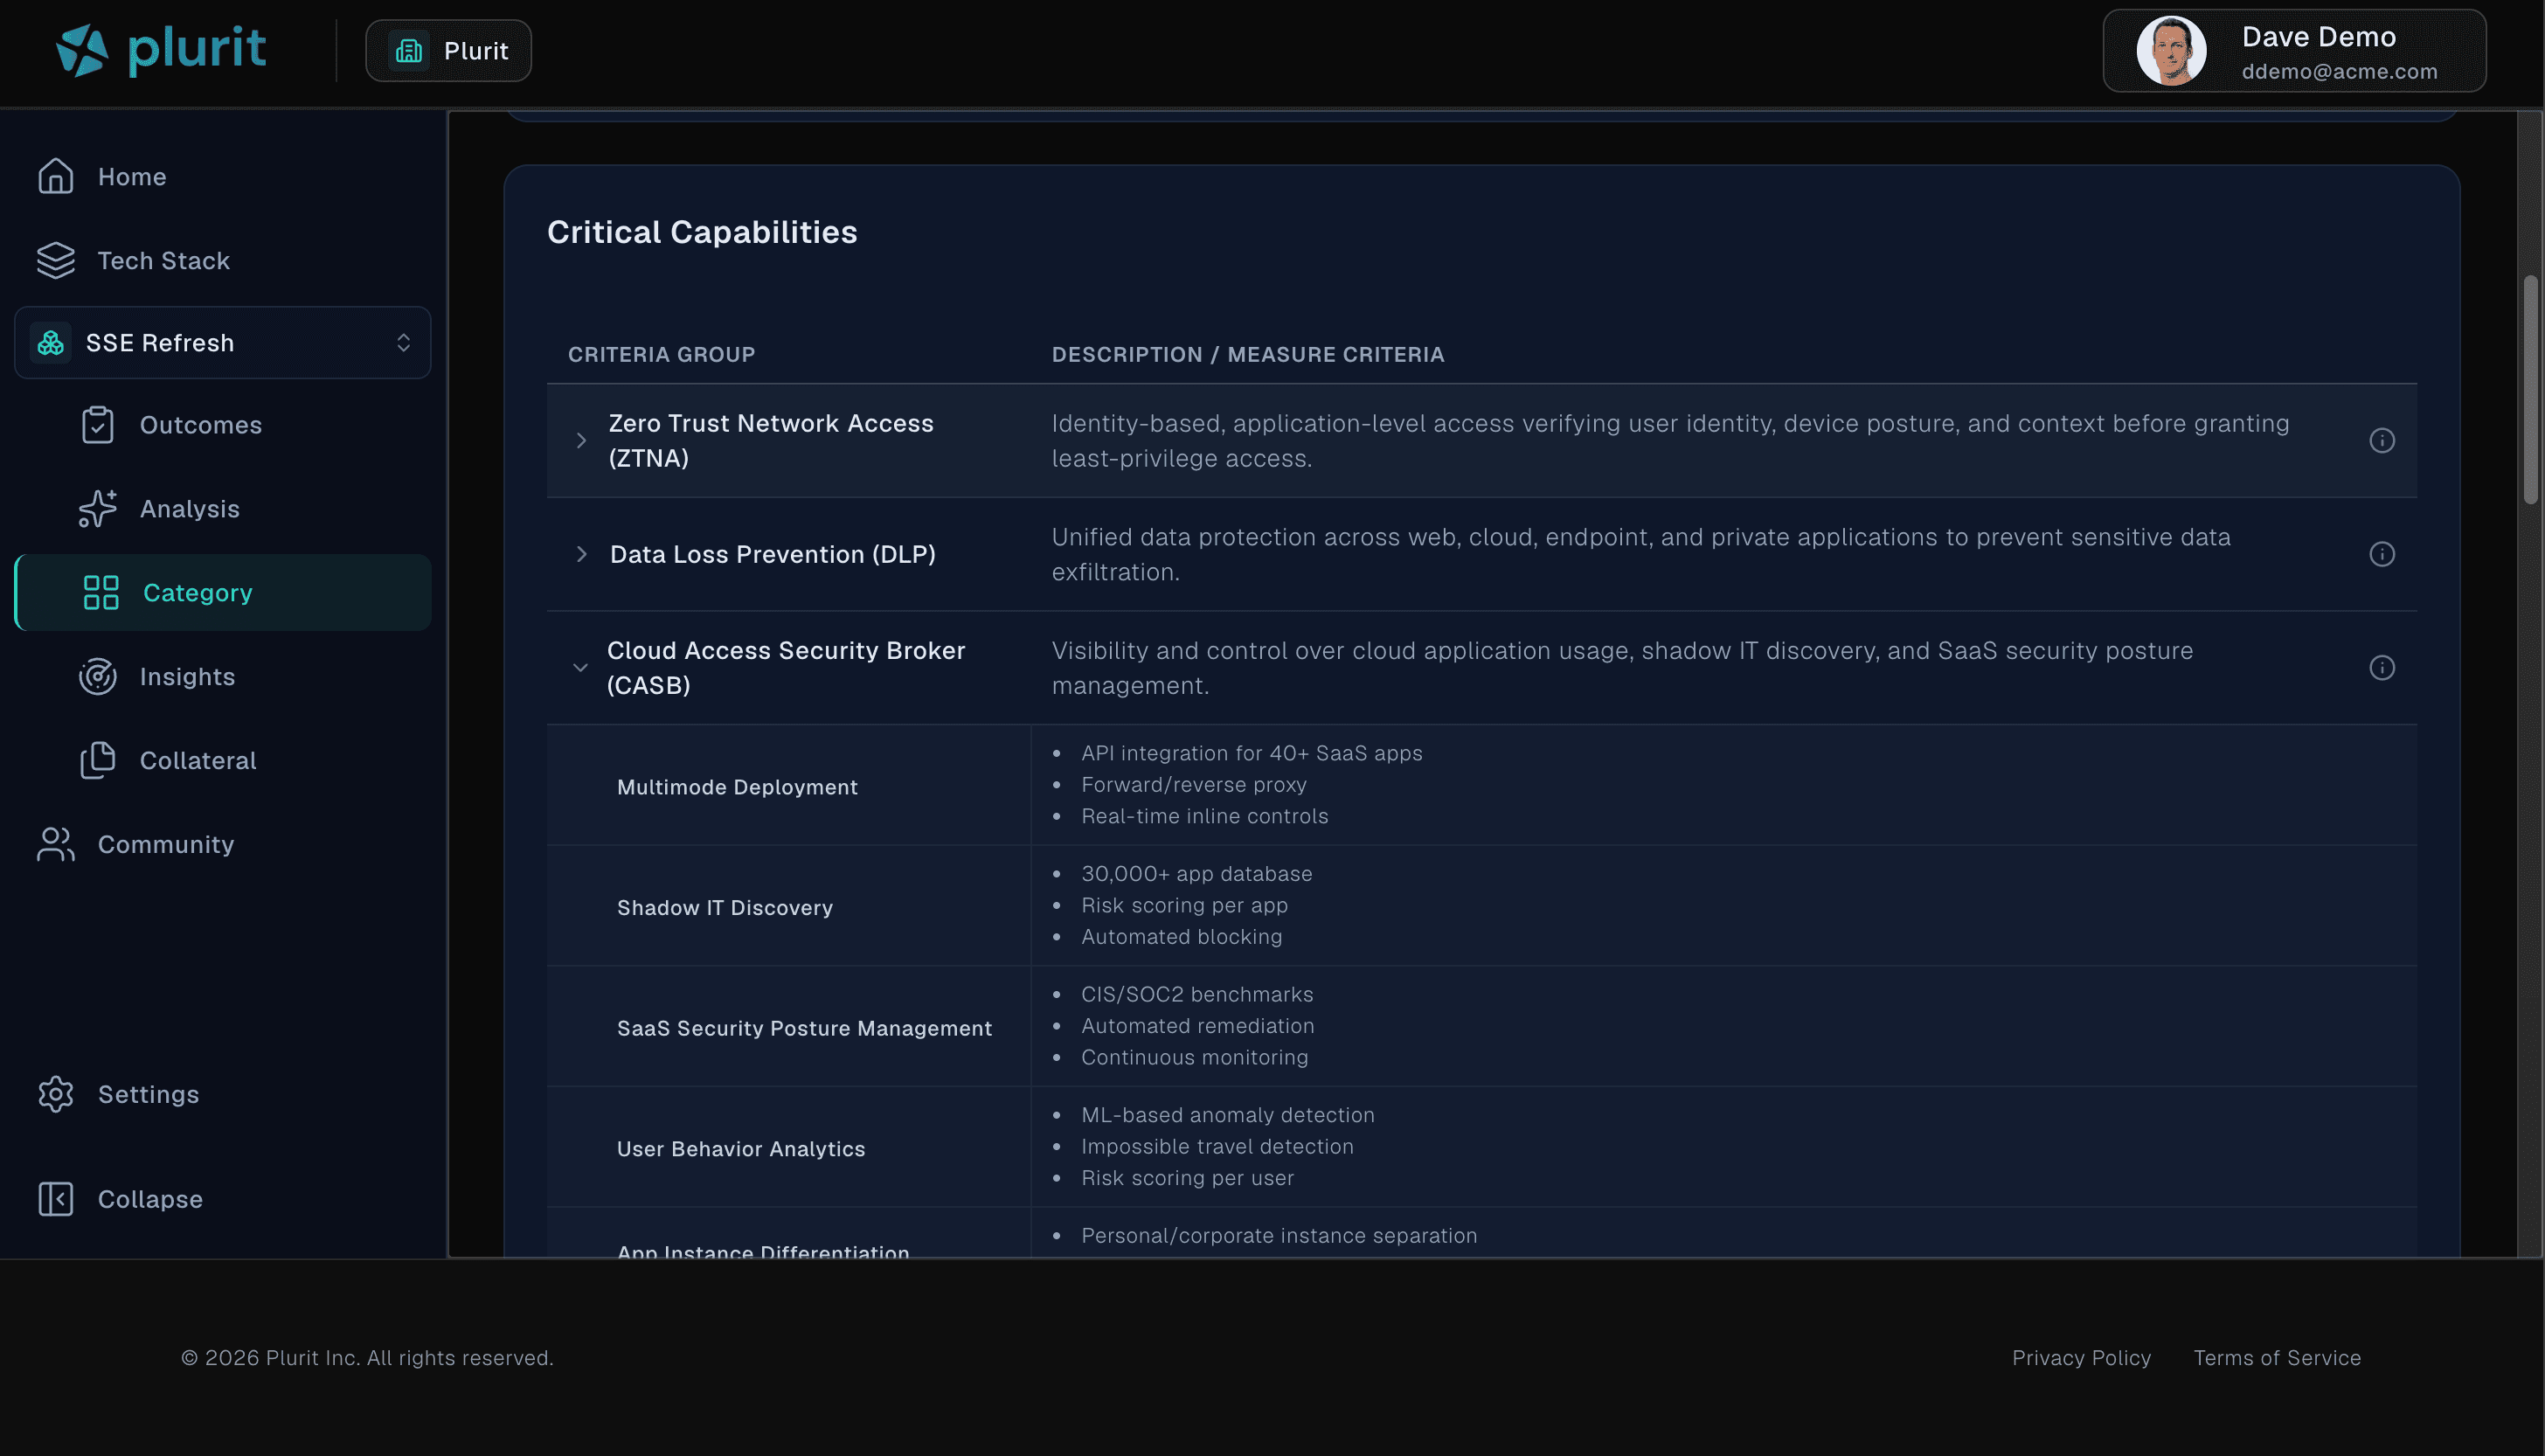Open the SSE Refresh project switcher arrows

[x=403, y=343]
